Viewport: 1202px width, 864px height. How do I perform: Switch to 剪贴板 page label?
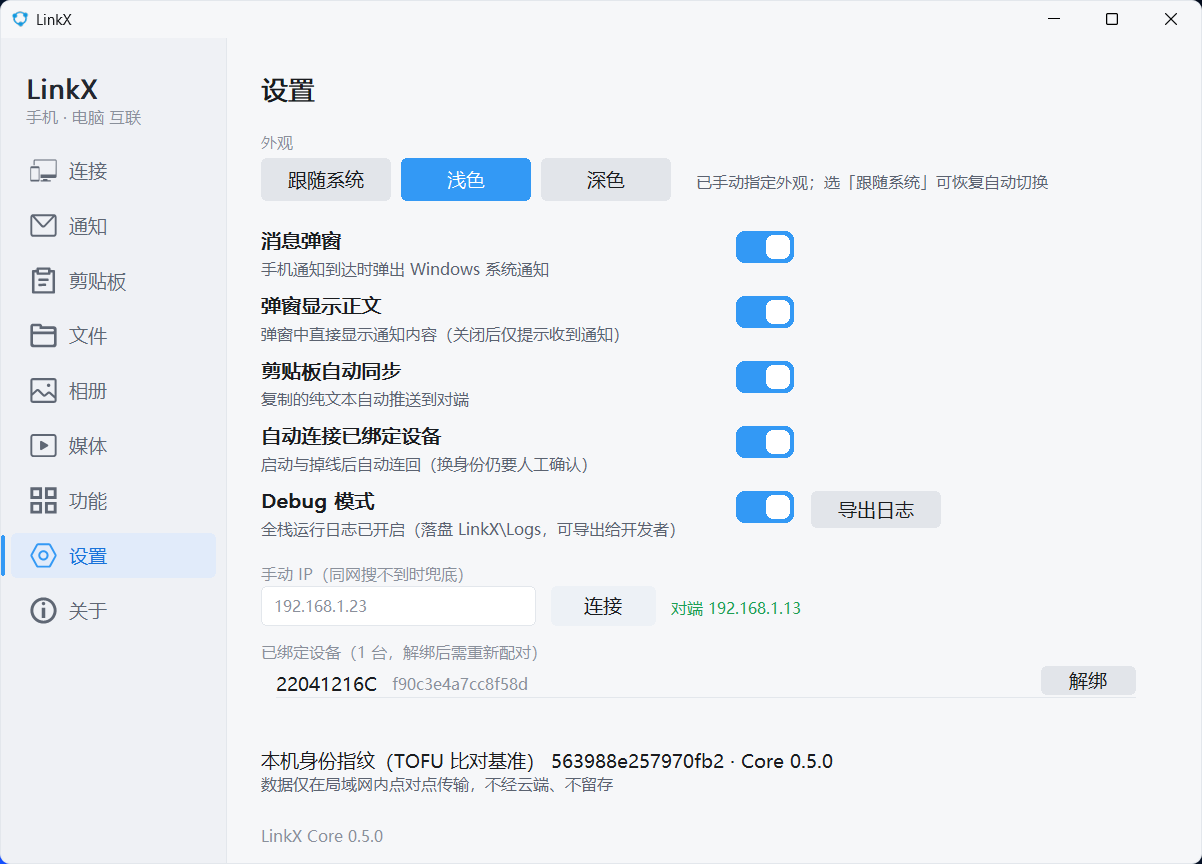pyautogui.click(x=98, y=281)
